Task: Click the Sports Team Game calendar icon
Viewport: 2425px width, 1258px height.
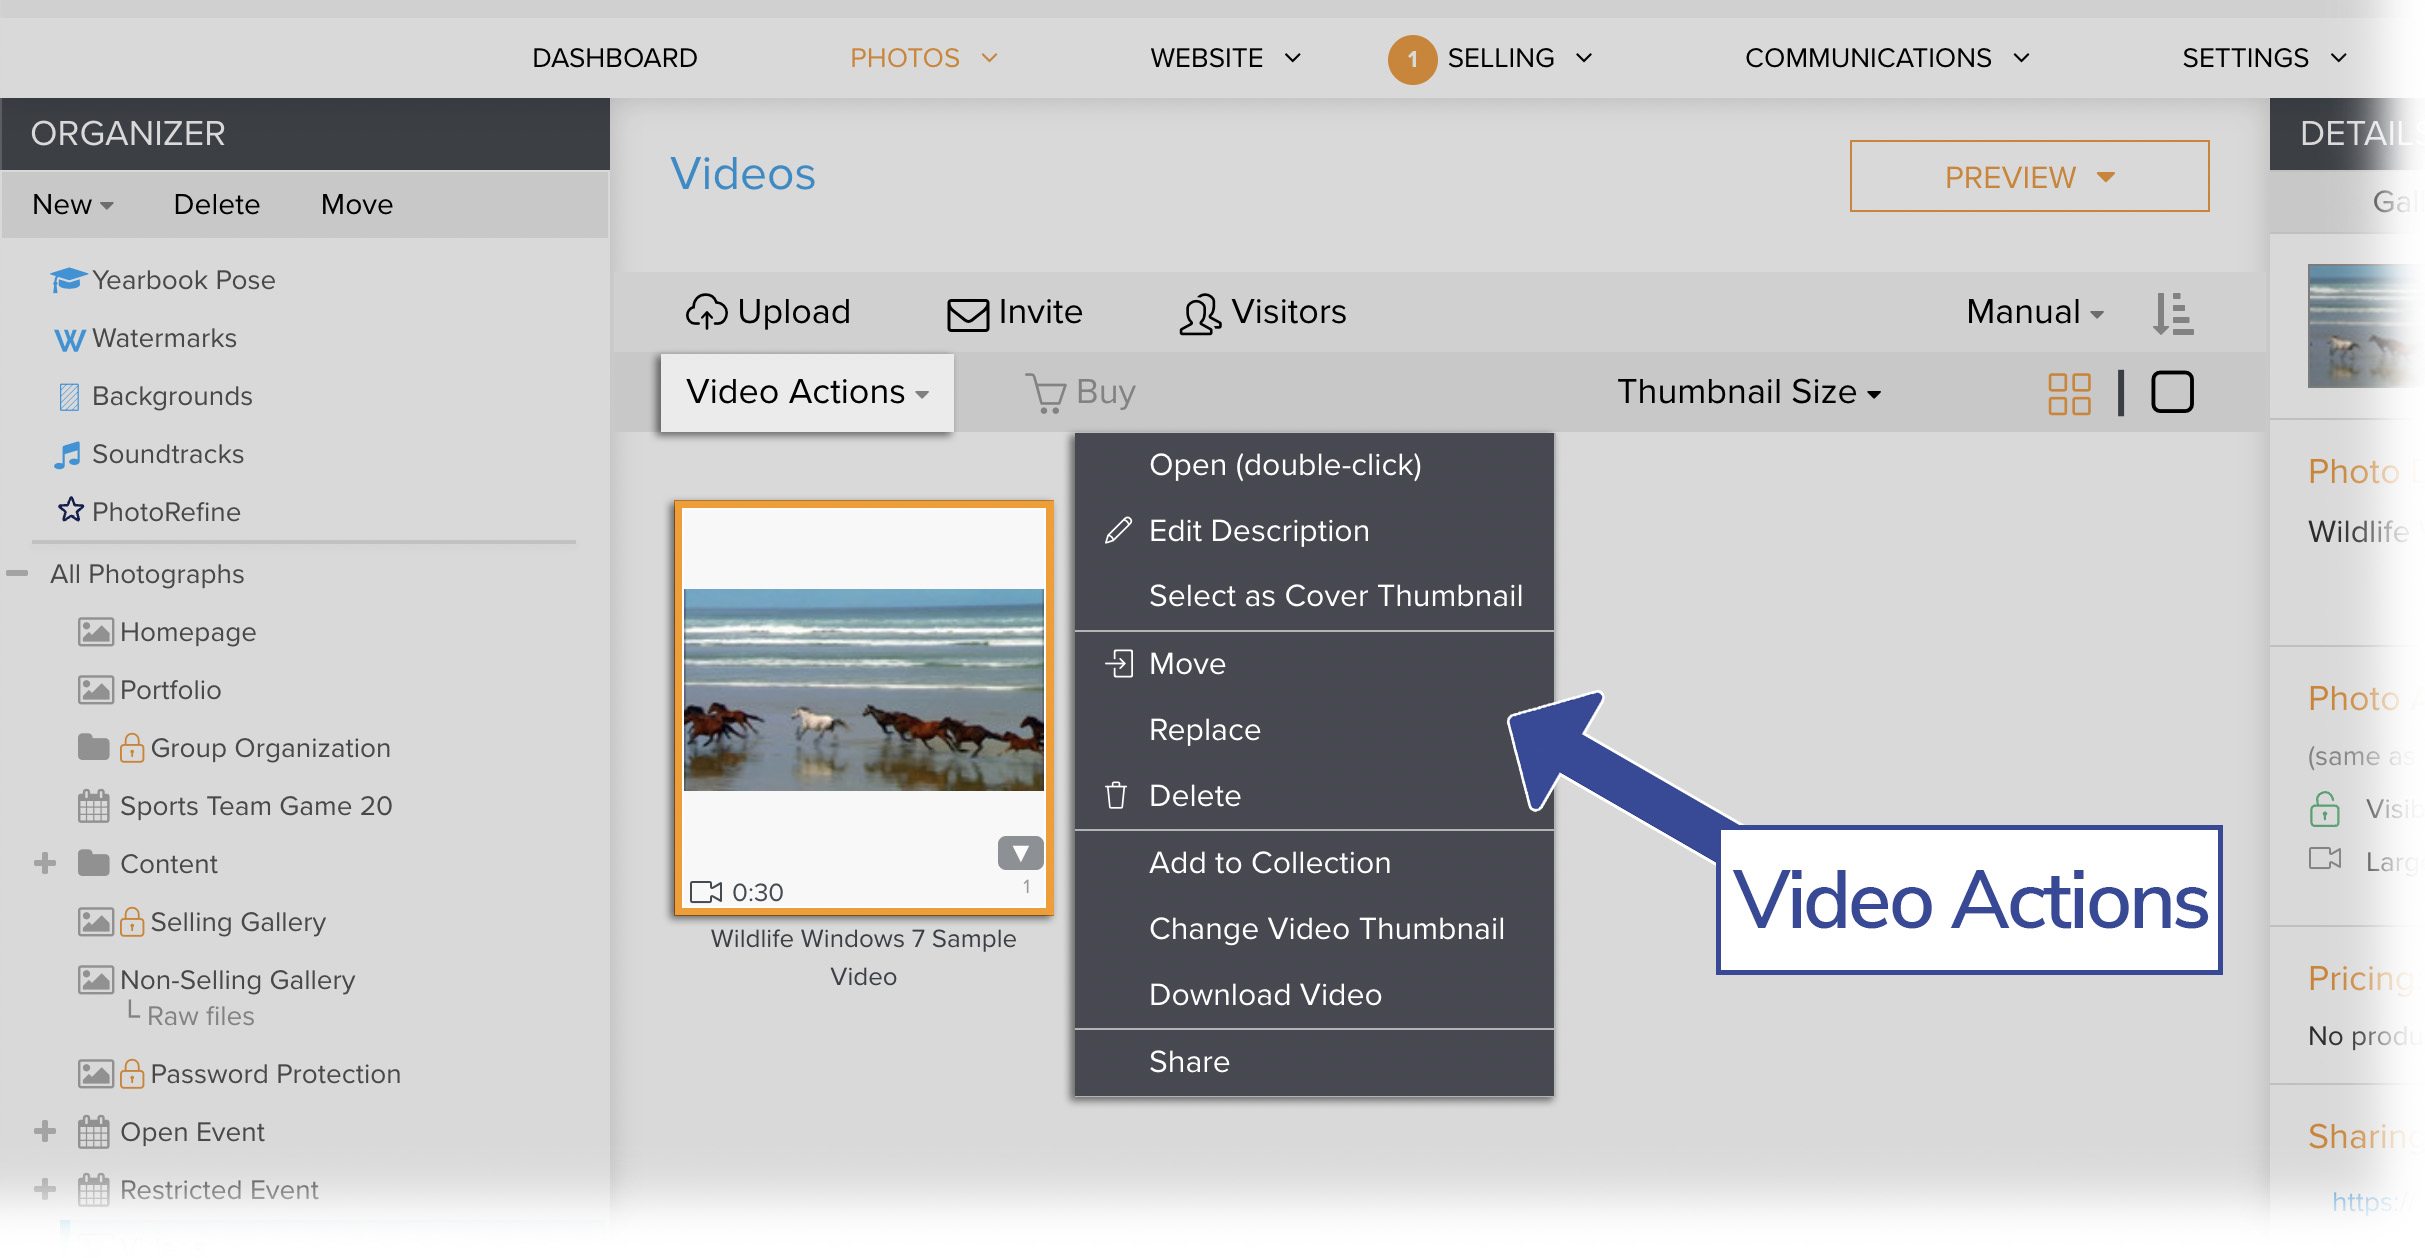Action: [x=94, y=805]
